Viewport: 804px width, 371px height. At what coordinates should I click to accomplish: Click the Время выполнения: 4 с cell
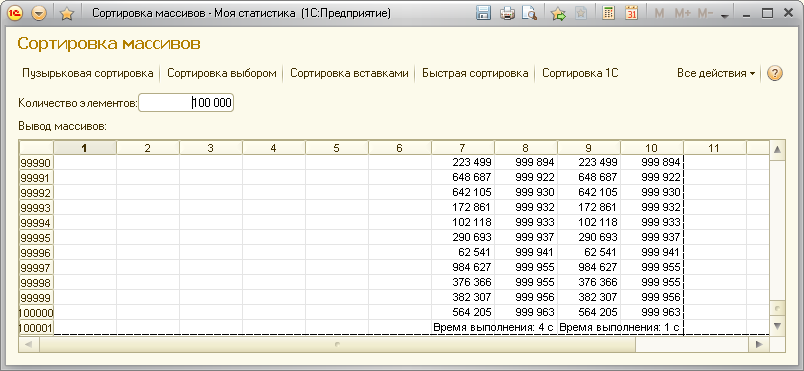click(493, 327)
